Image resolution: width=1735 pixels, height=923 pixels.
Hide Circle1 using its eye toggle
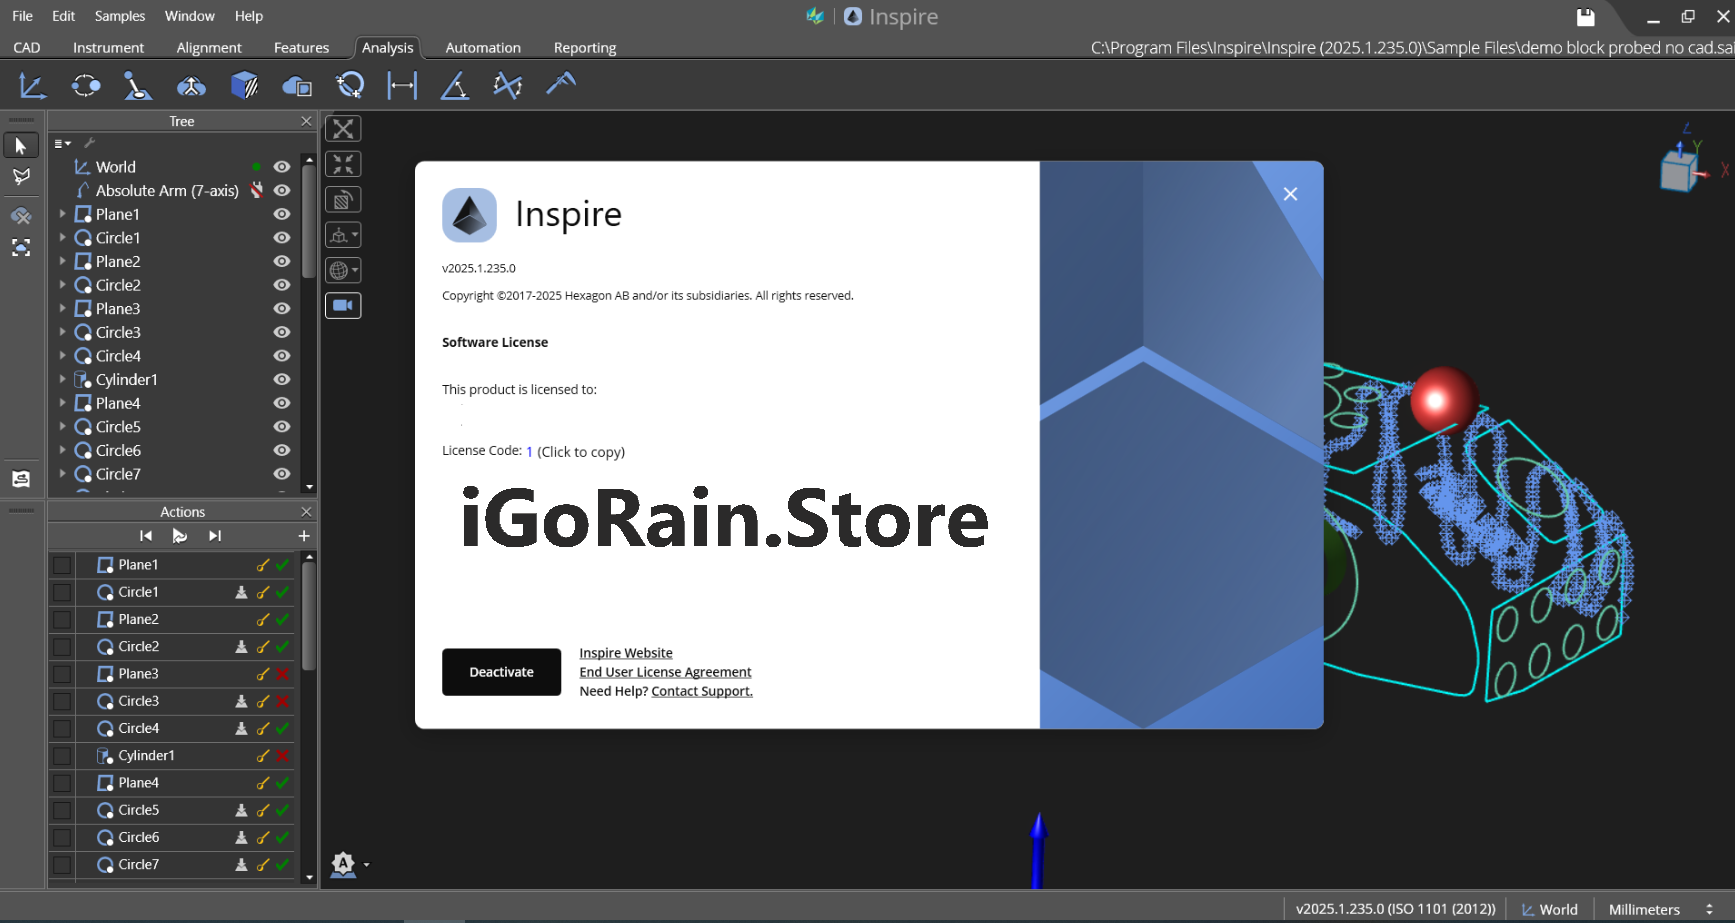point(281,238)
